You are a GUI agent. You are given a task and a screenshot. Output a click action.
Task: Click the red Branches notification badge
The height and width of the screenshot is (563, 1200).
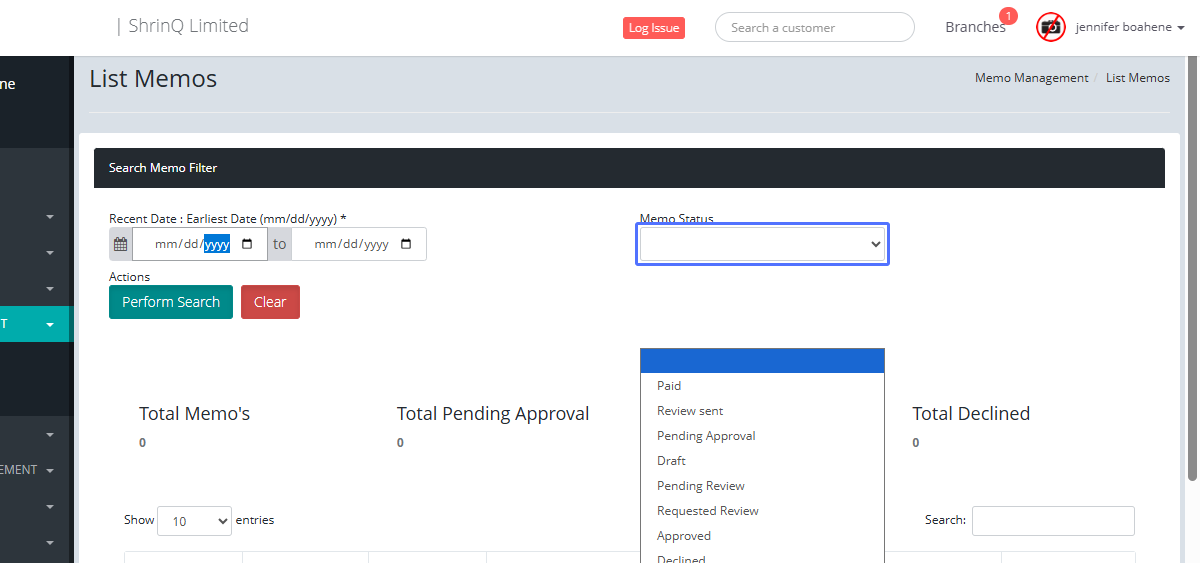pos(1008,16)
